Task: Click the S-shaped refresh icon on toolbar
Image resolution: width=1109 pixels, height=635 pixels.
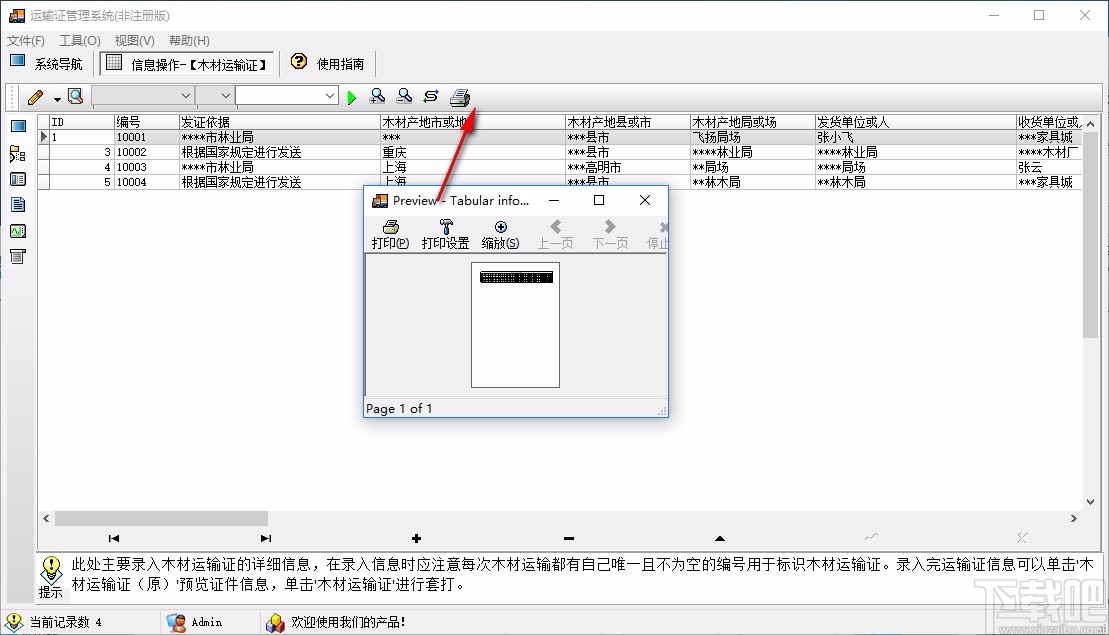Action: pos(430,96)
